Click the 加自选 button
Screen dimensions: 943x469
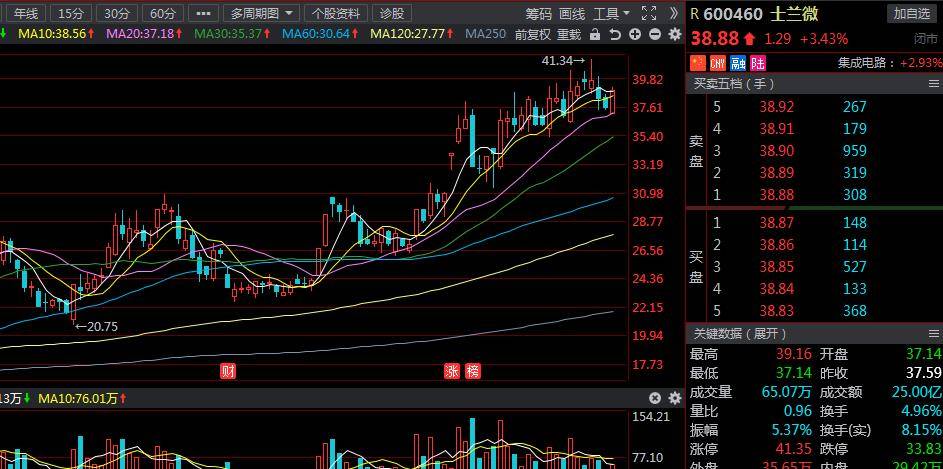click(911, 13)
